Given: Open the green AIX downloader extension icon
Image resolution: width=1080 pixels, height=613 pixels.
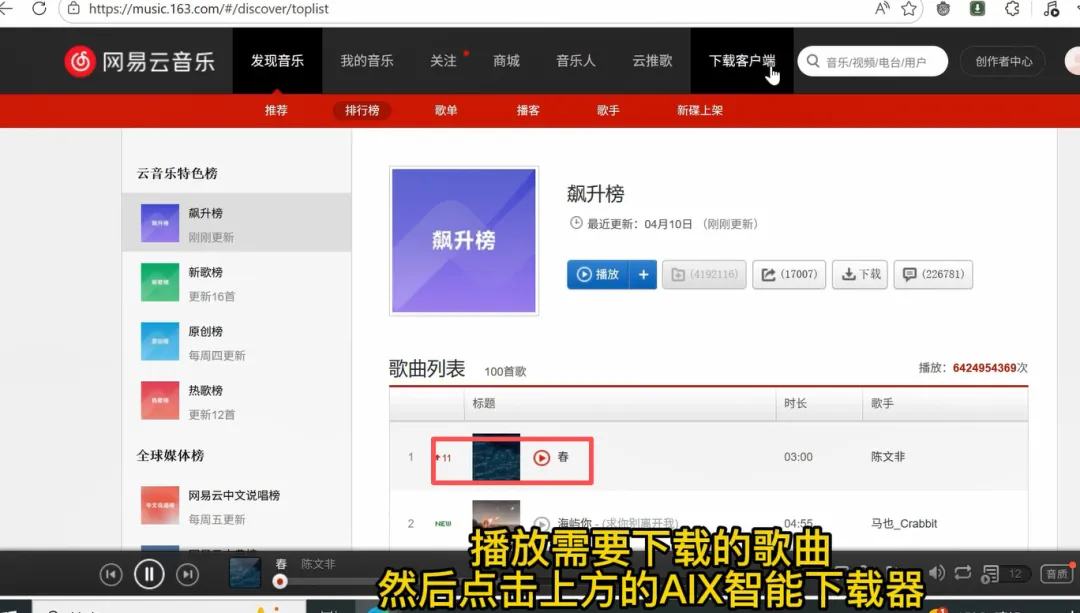Looking at the screenshot, I should click(x=977, y=8).
